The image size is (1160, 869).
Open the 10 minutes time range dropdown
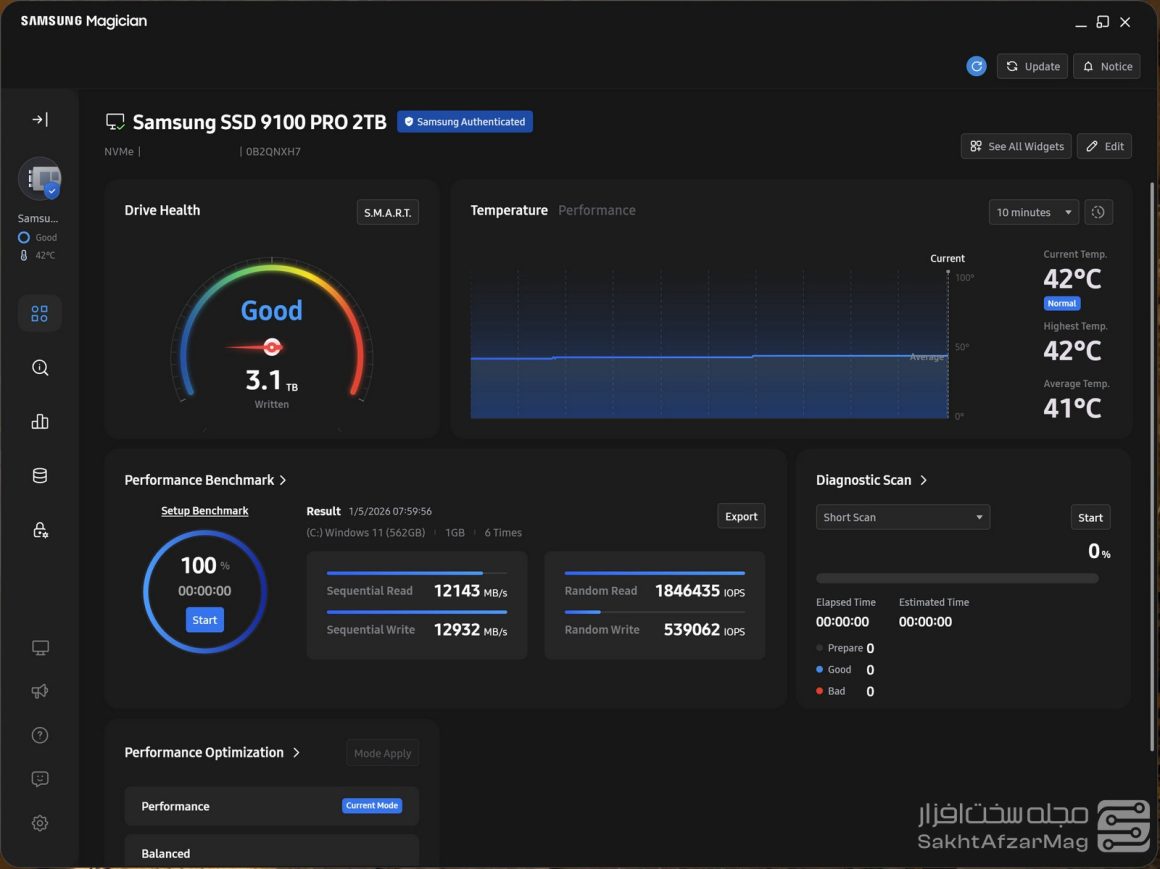(1033, 212)
